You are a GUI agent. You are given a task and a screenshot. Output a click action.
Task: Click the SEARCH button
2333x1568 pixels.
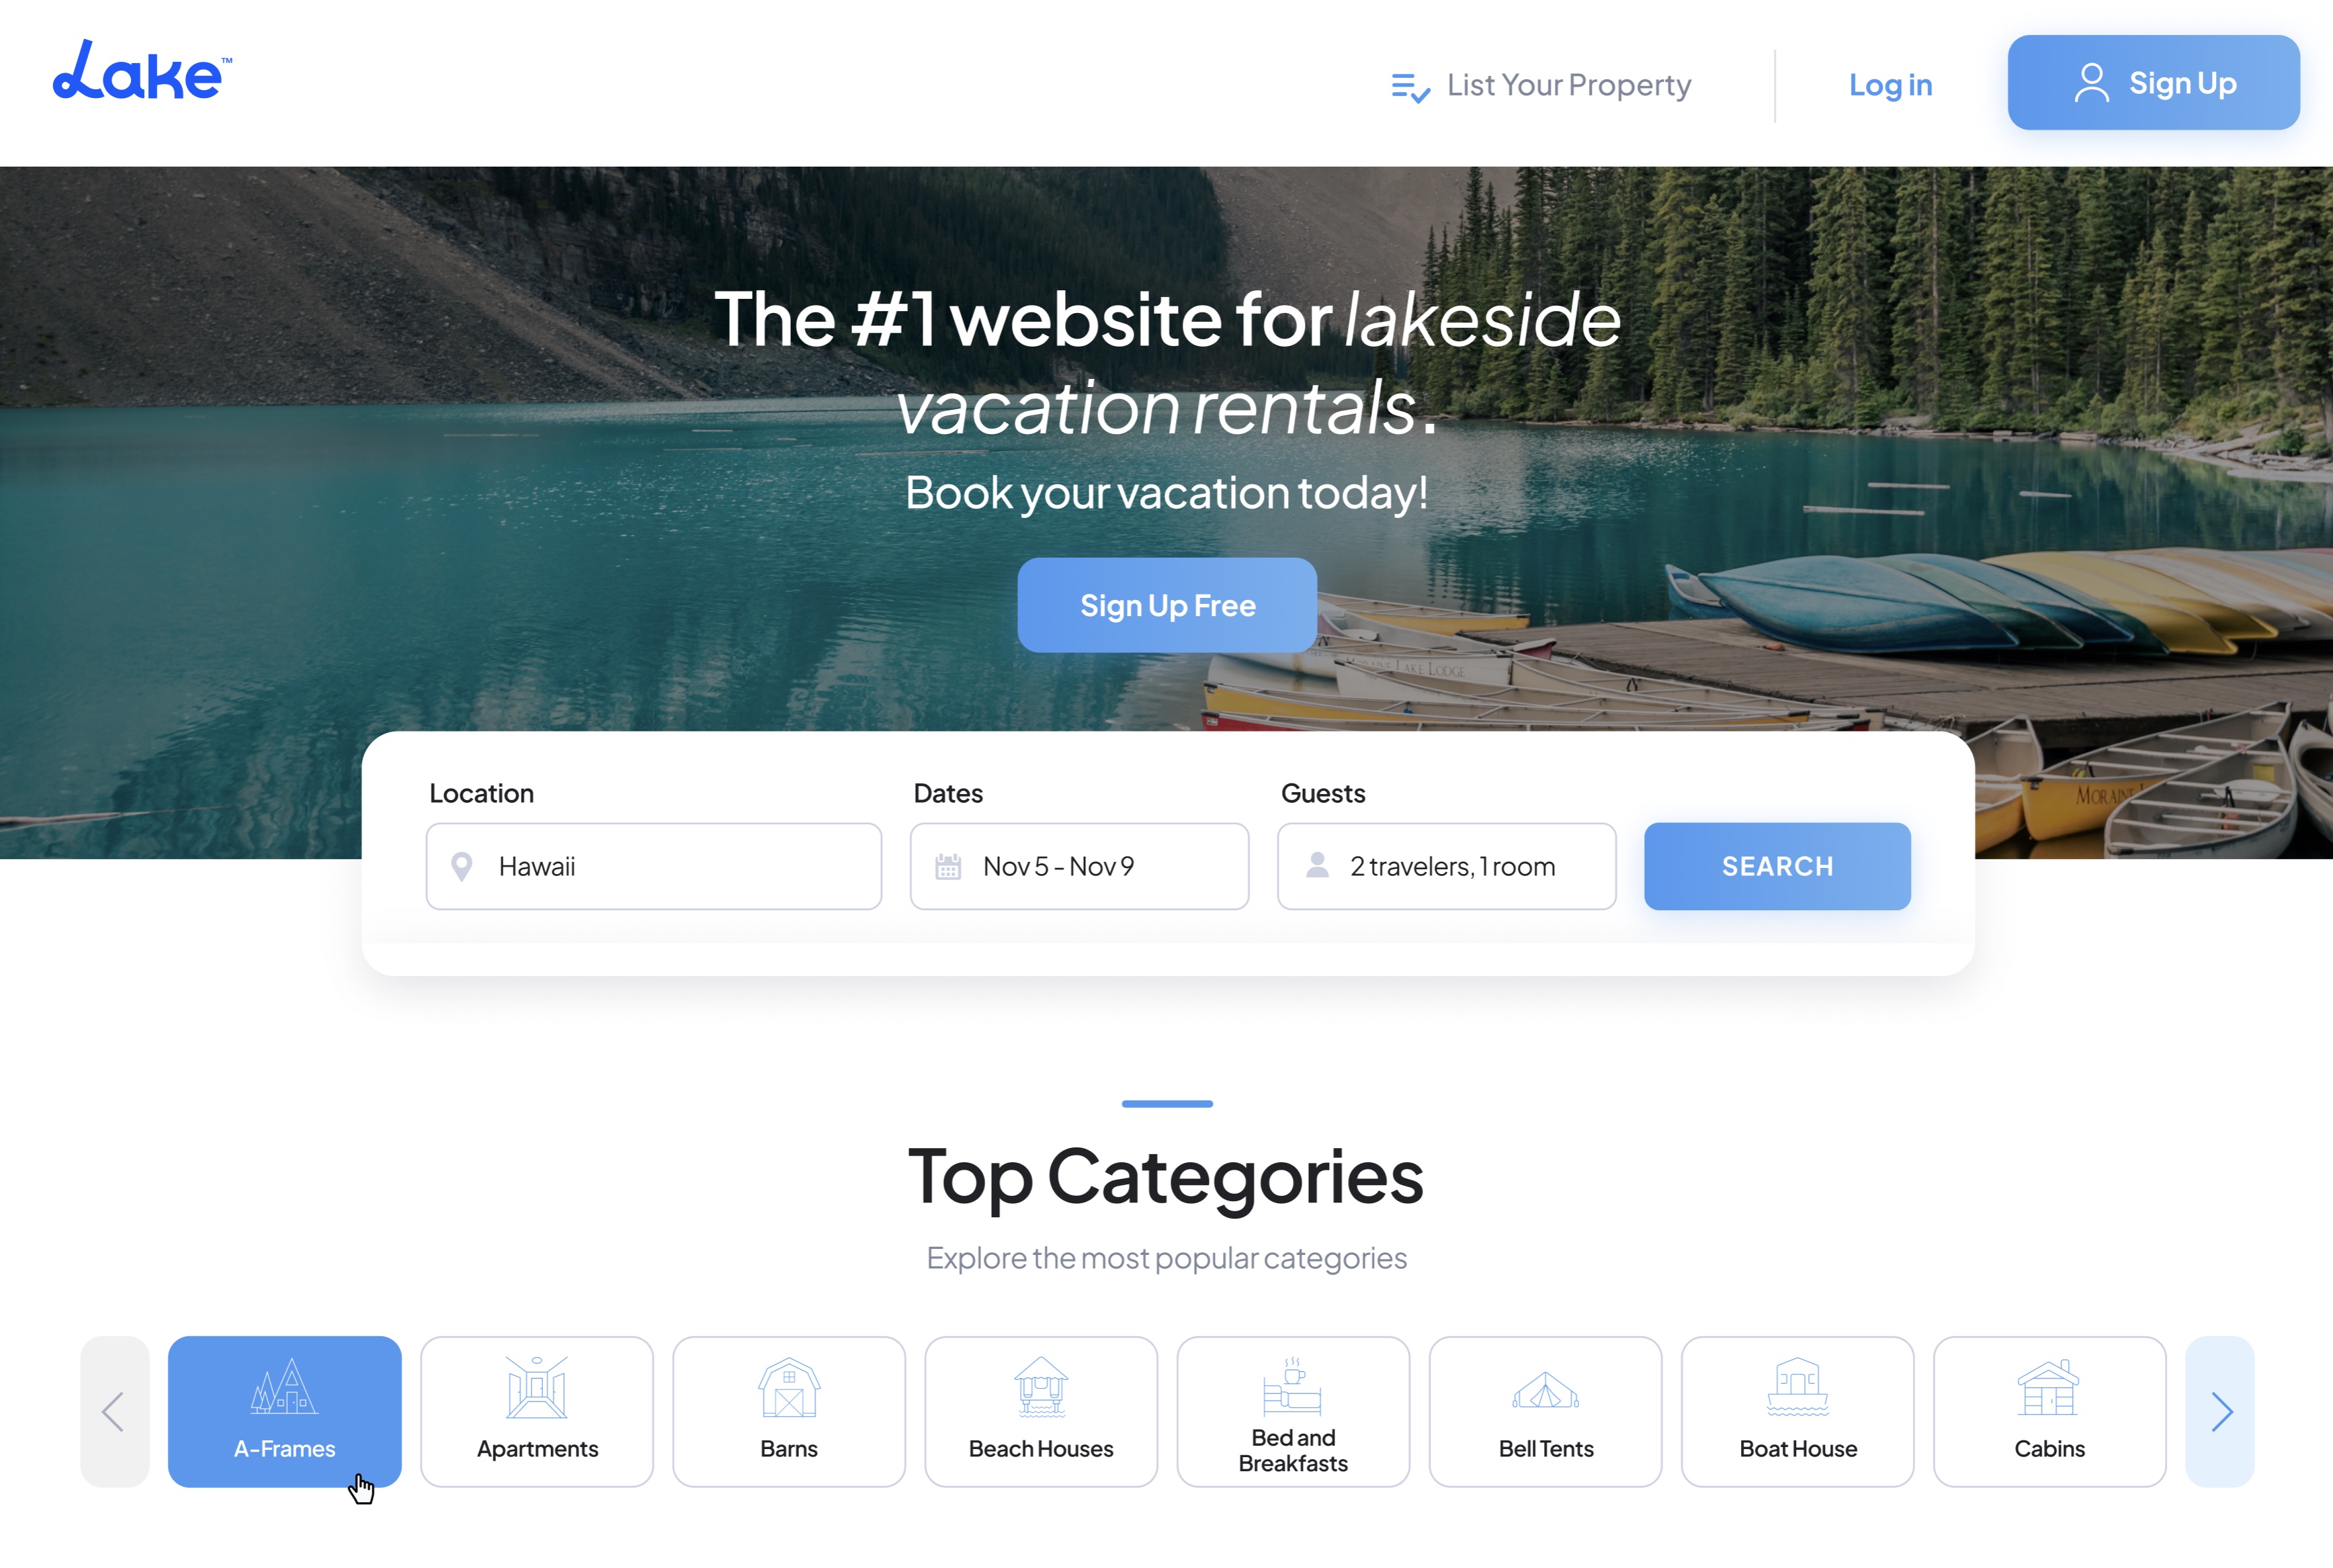pyautogui.click(x=1777, y=866)
